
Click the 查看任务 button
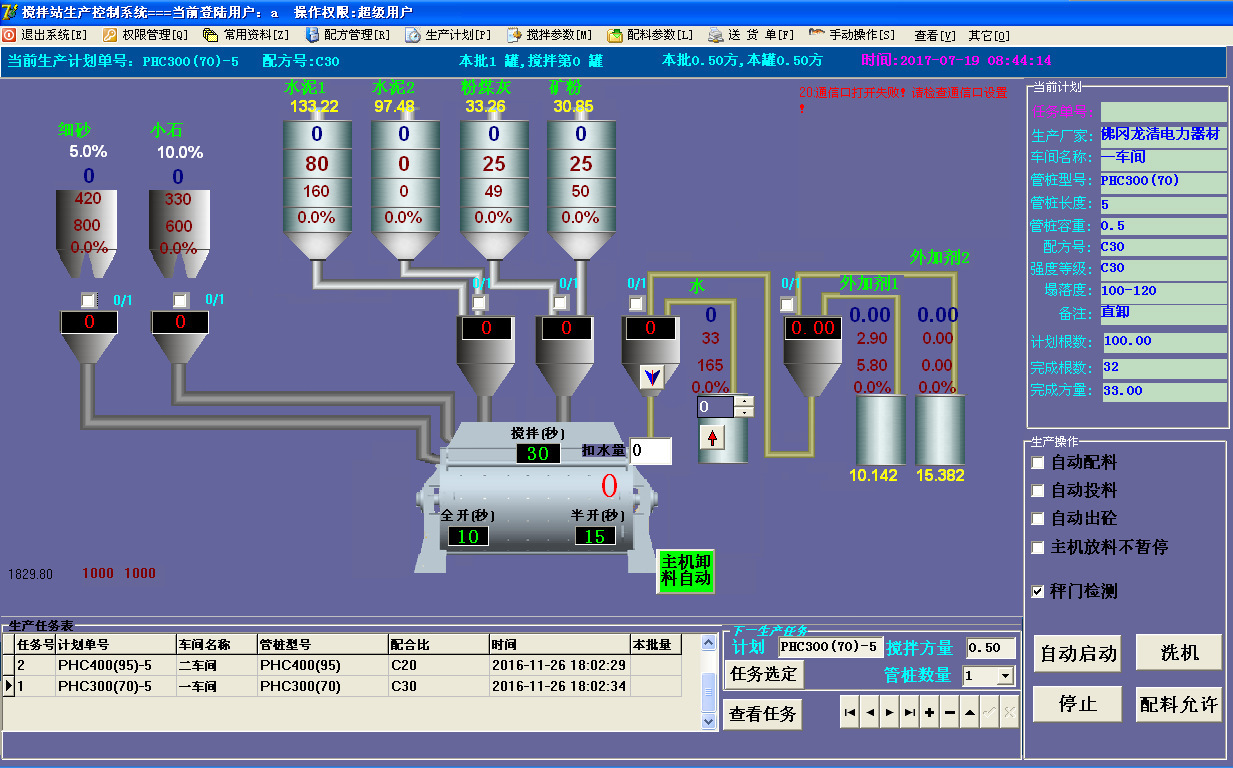[x=763, y=714]
